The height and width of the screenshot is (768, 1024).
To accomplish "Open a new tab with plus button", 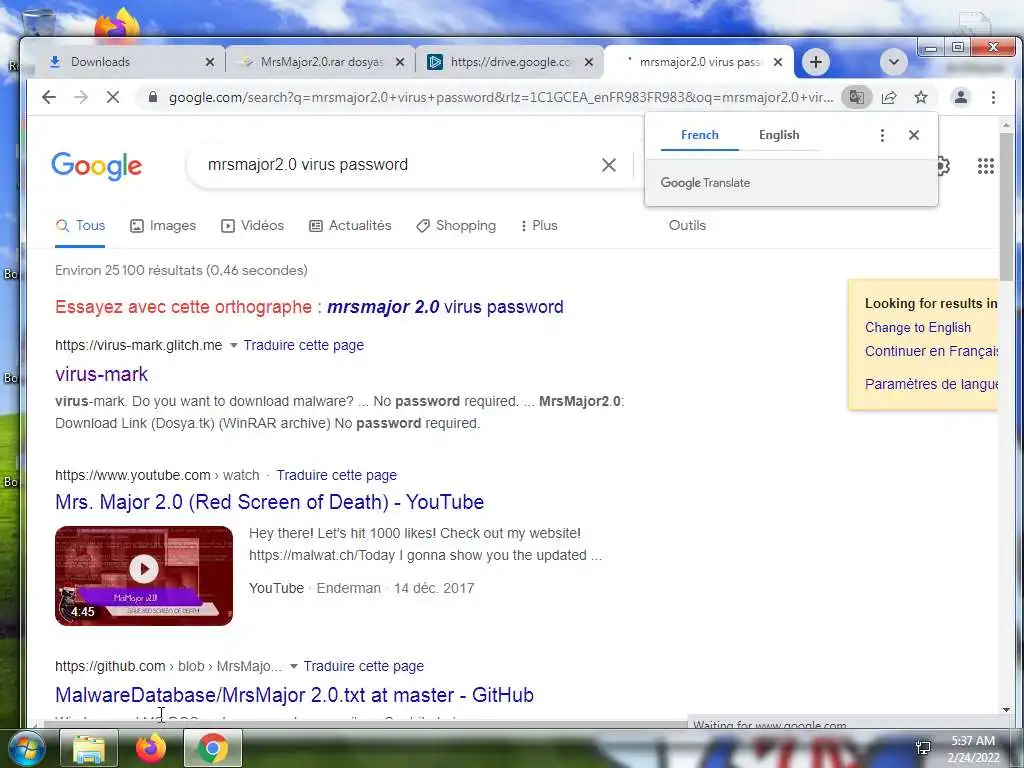I will [x=816, y=62].
